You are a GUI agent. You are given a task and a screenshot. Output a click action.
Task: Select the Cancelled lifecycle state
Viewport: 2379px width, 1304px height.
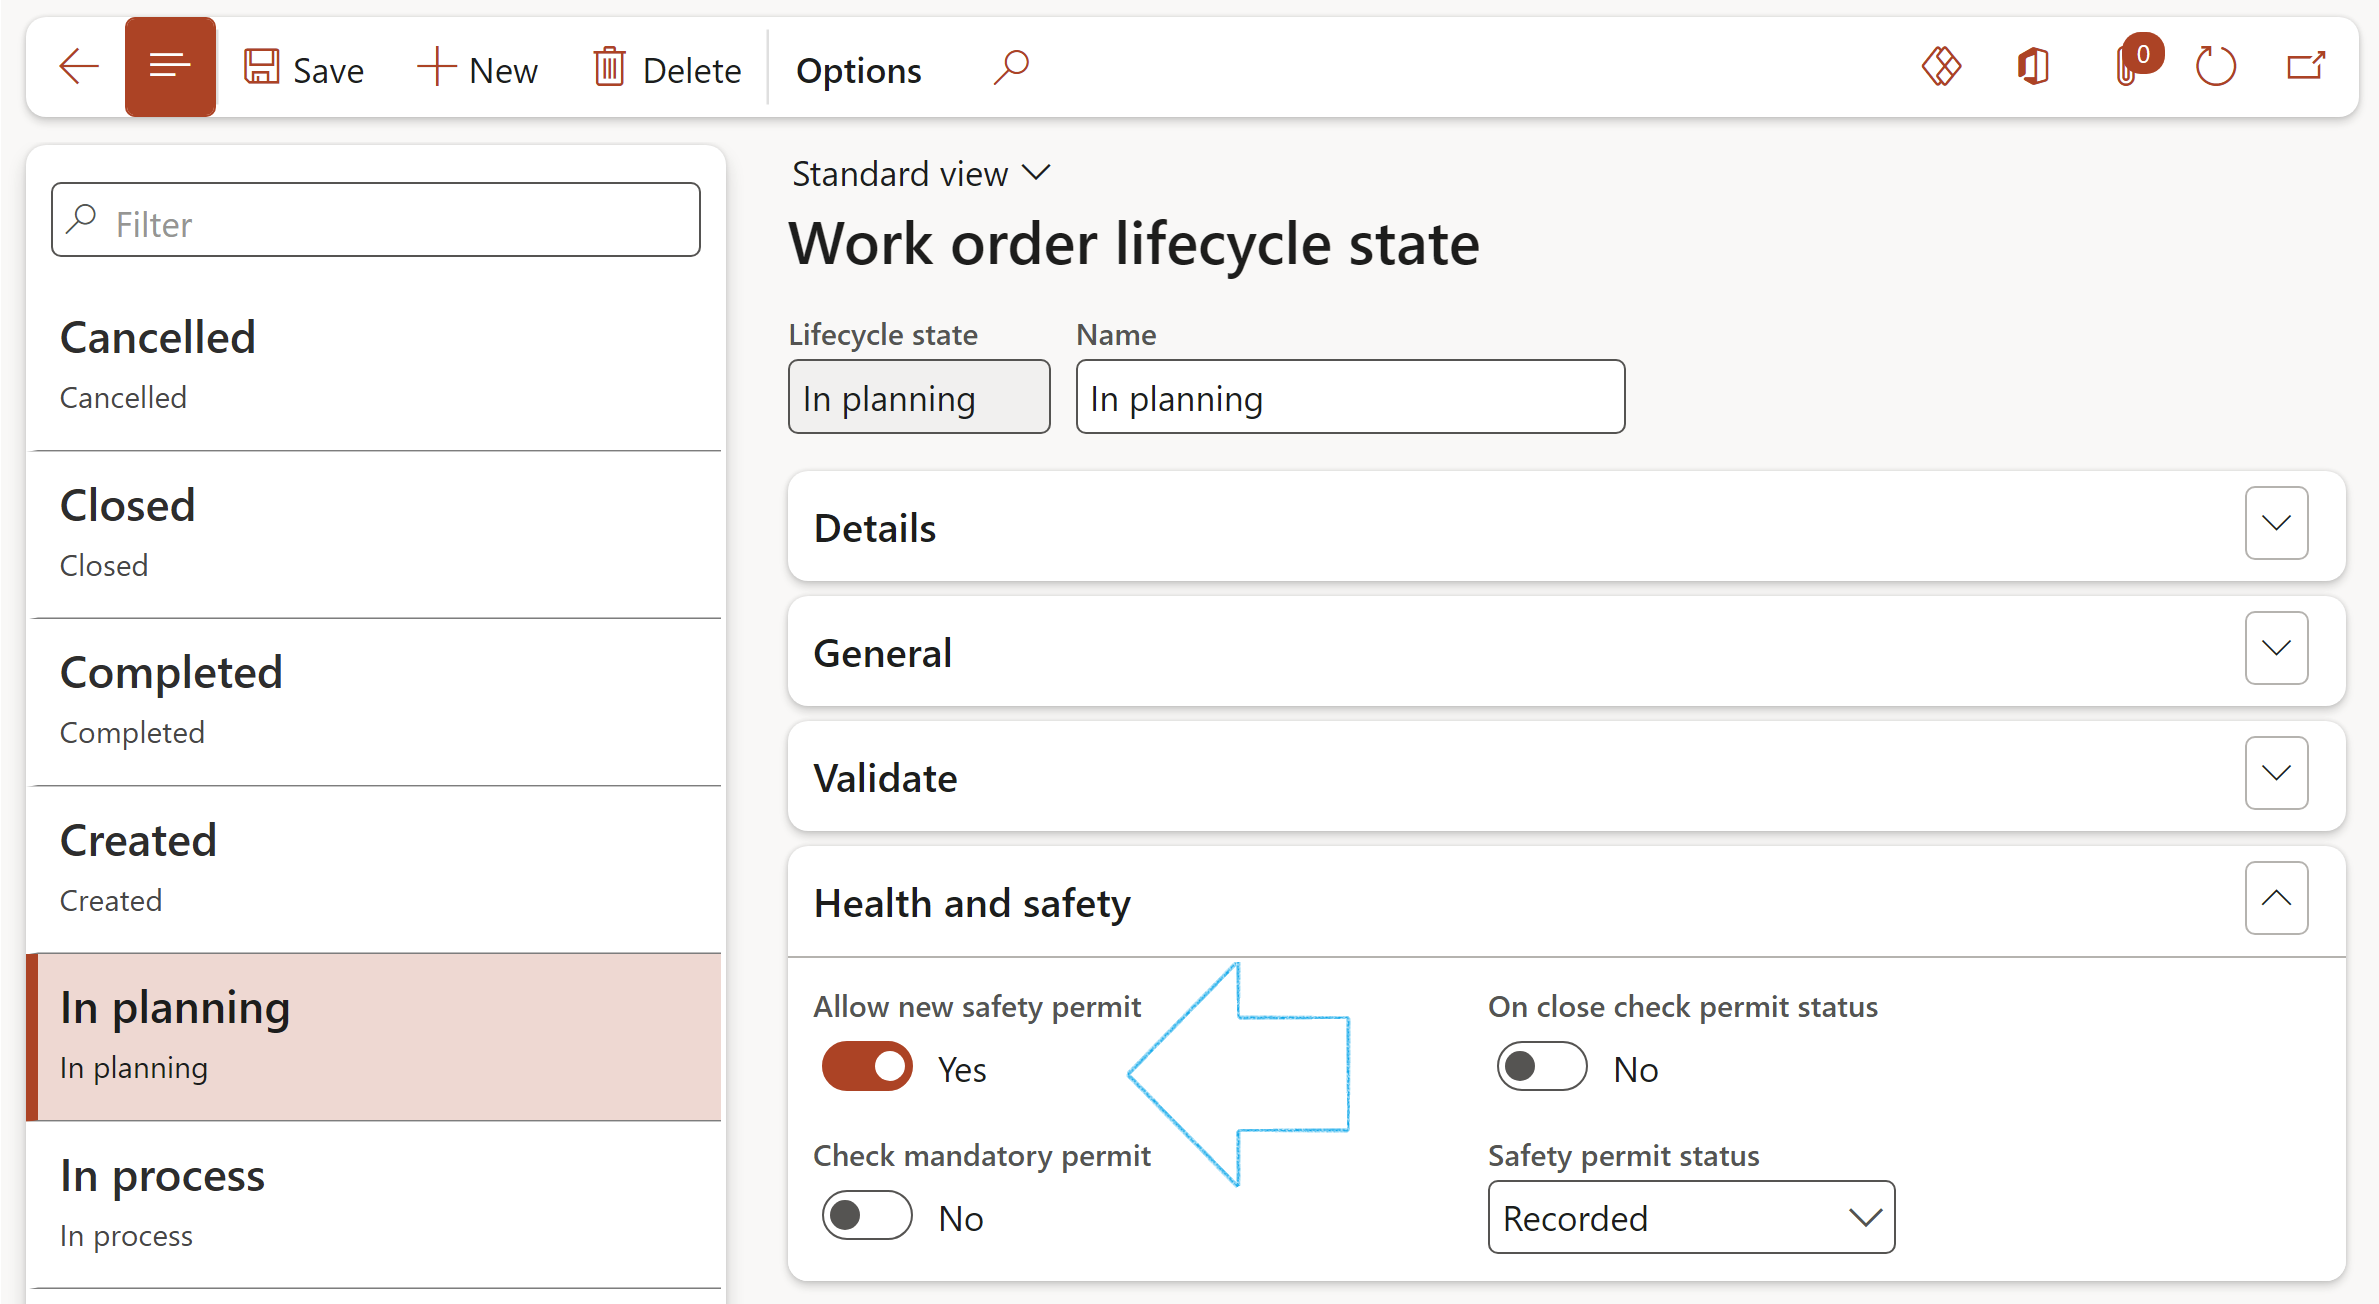click(376, 366)
